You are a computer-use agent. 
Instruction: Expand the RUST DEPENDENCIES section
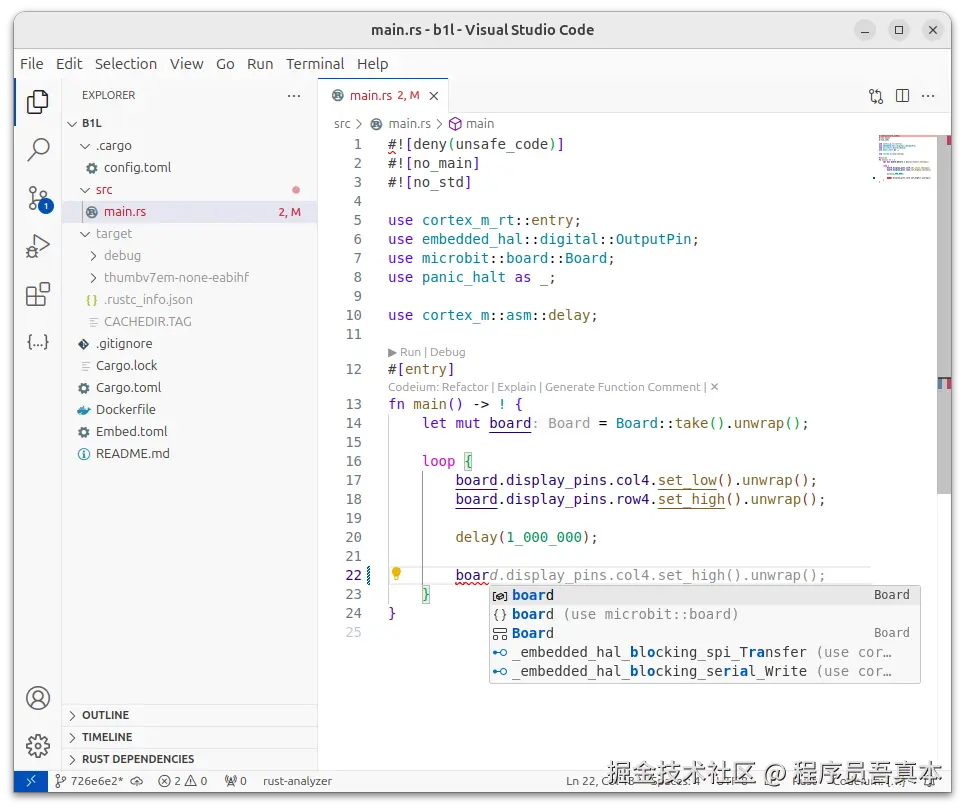190,759
